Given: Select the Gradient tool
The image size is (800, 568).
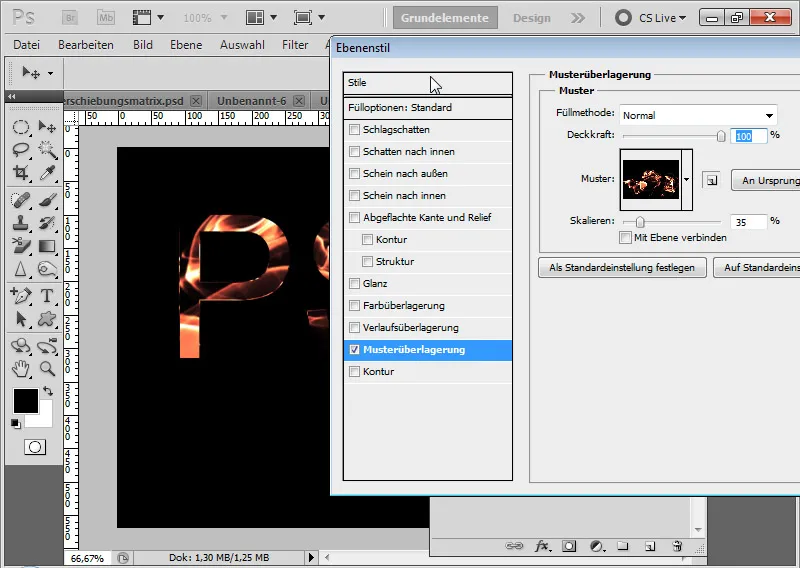Looking at the screenshot, I should point(47,246).
